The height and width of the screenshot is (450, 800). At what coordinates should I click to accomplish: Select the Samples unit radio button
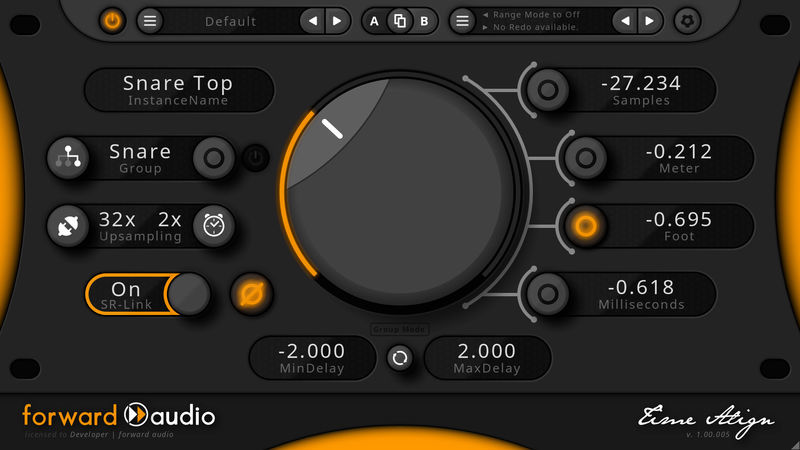(547, 90)
